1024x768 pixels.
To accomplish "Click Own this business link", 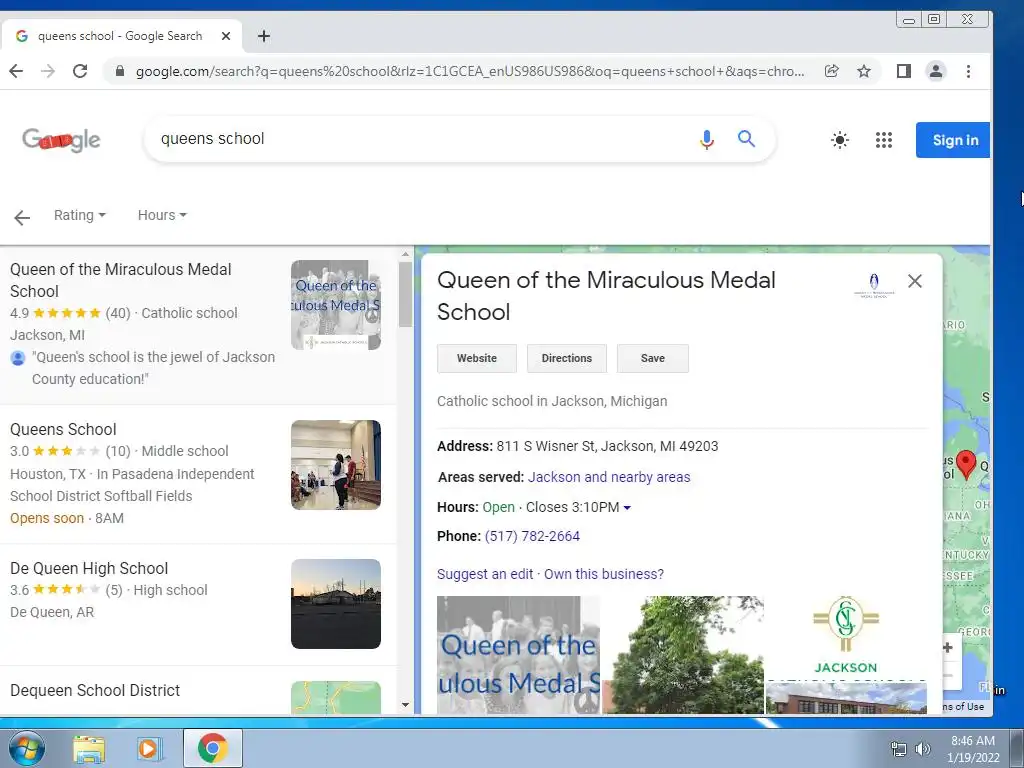I will 604,574.
